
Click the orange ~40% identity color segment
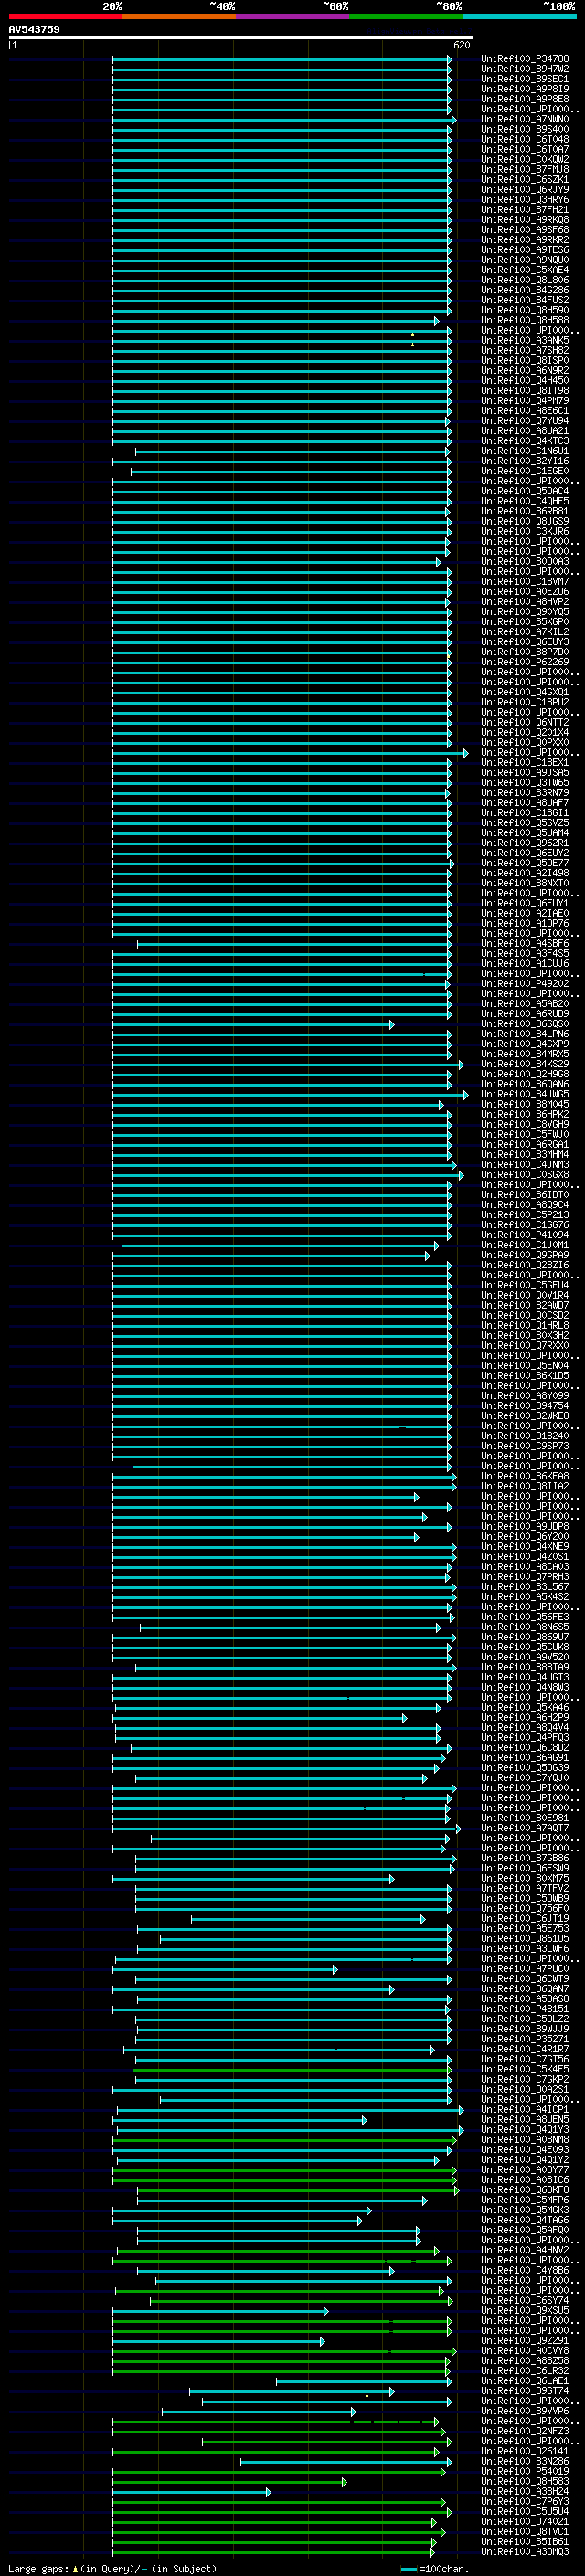click(179, 16)
